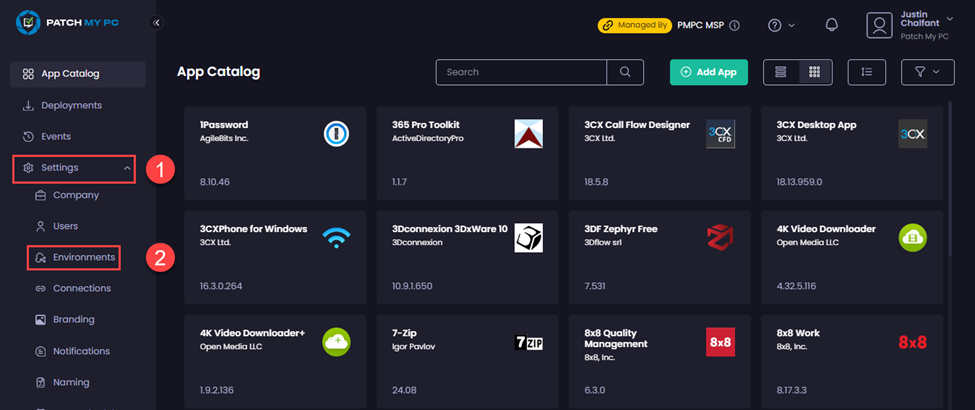This screenshot has width=975, height=410.
Task: Click the sort order icon button
Action: [x=866, y=72]
